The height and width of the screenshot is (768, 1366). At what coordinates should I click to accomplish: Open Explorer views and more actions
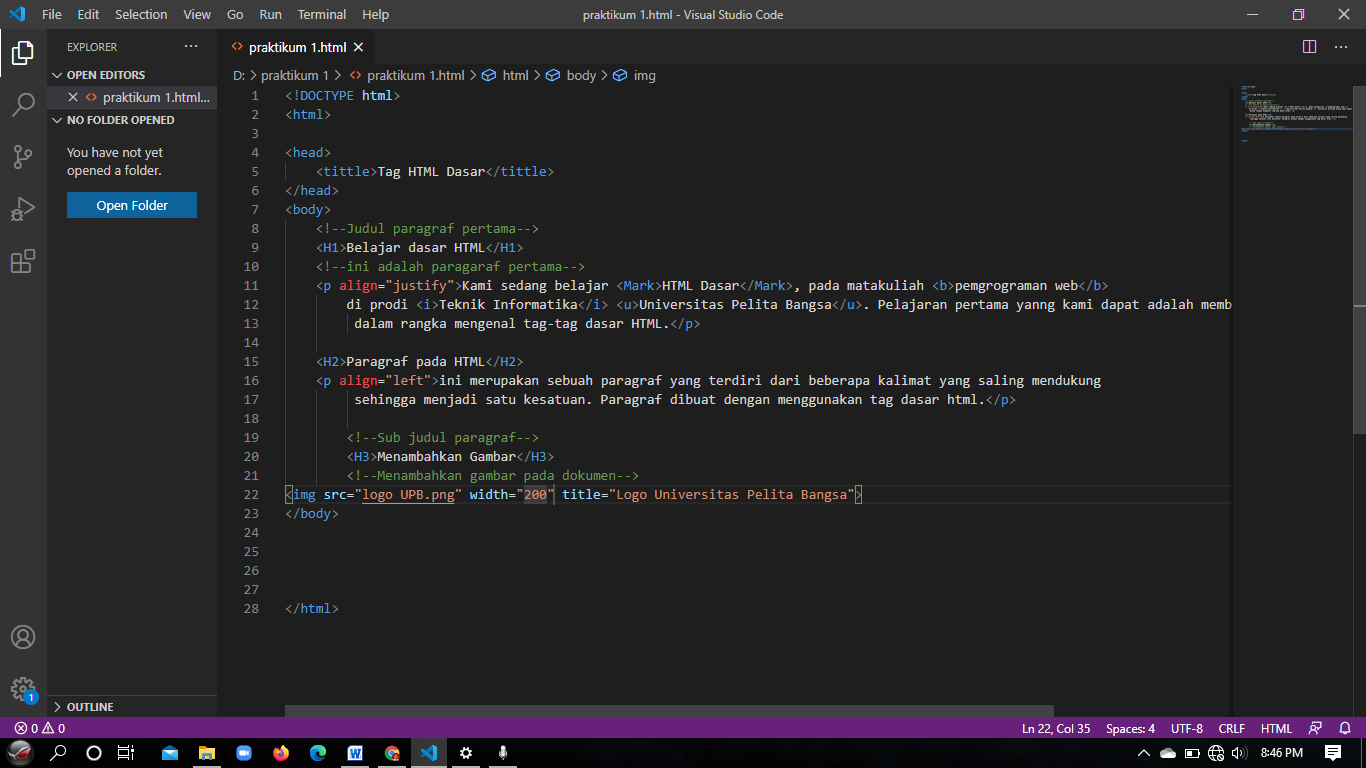point(191,47)
